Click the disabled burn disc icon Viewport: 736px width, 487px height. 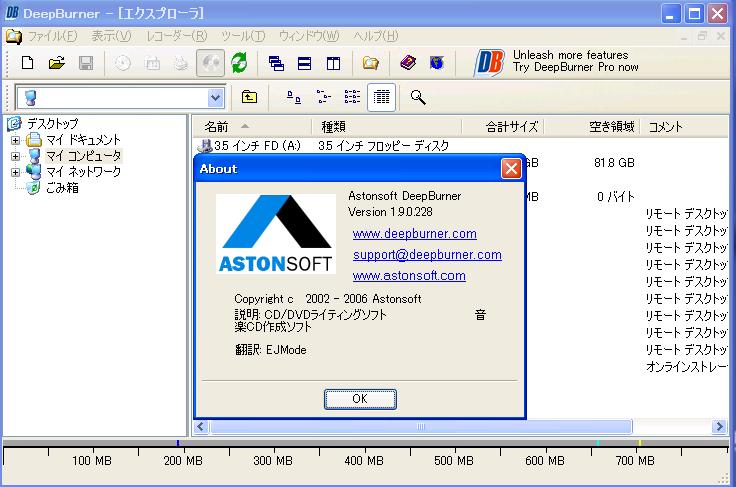123,63
